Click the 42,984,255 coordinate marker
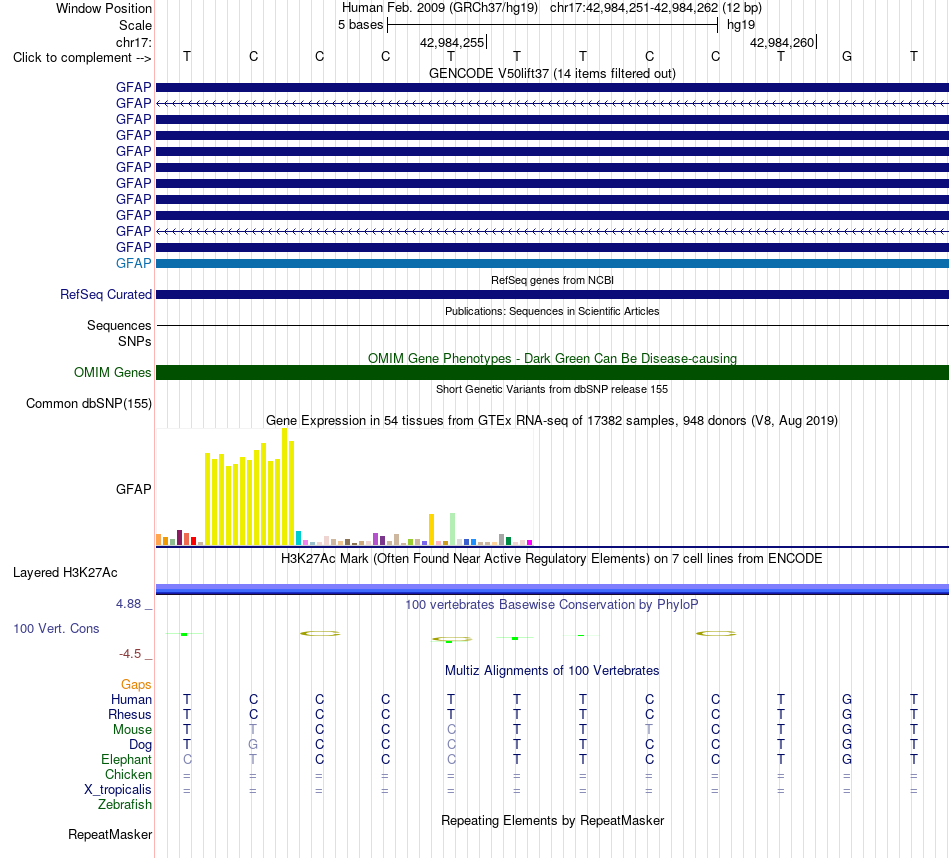The width and height of the screenshot is (950, 858). coord(452,42)
